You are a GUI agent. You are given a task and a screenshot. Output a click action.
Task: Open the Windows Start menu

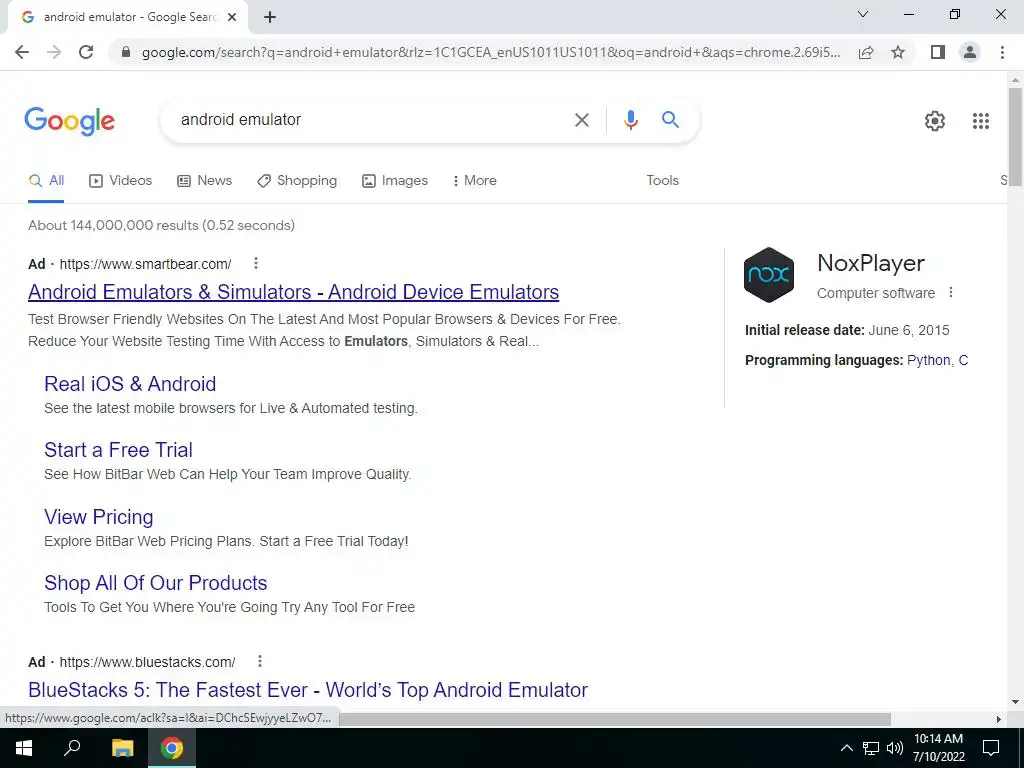pyautogui.click(x=24, y=748)
